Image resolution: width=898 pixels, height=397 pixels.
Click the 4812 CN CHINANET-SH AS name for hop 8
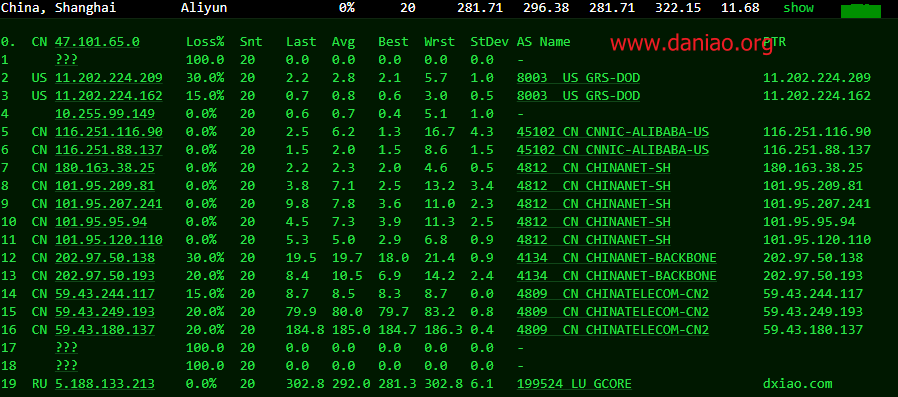click(x=593, y=186)
